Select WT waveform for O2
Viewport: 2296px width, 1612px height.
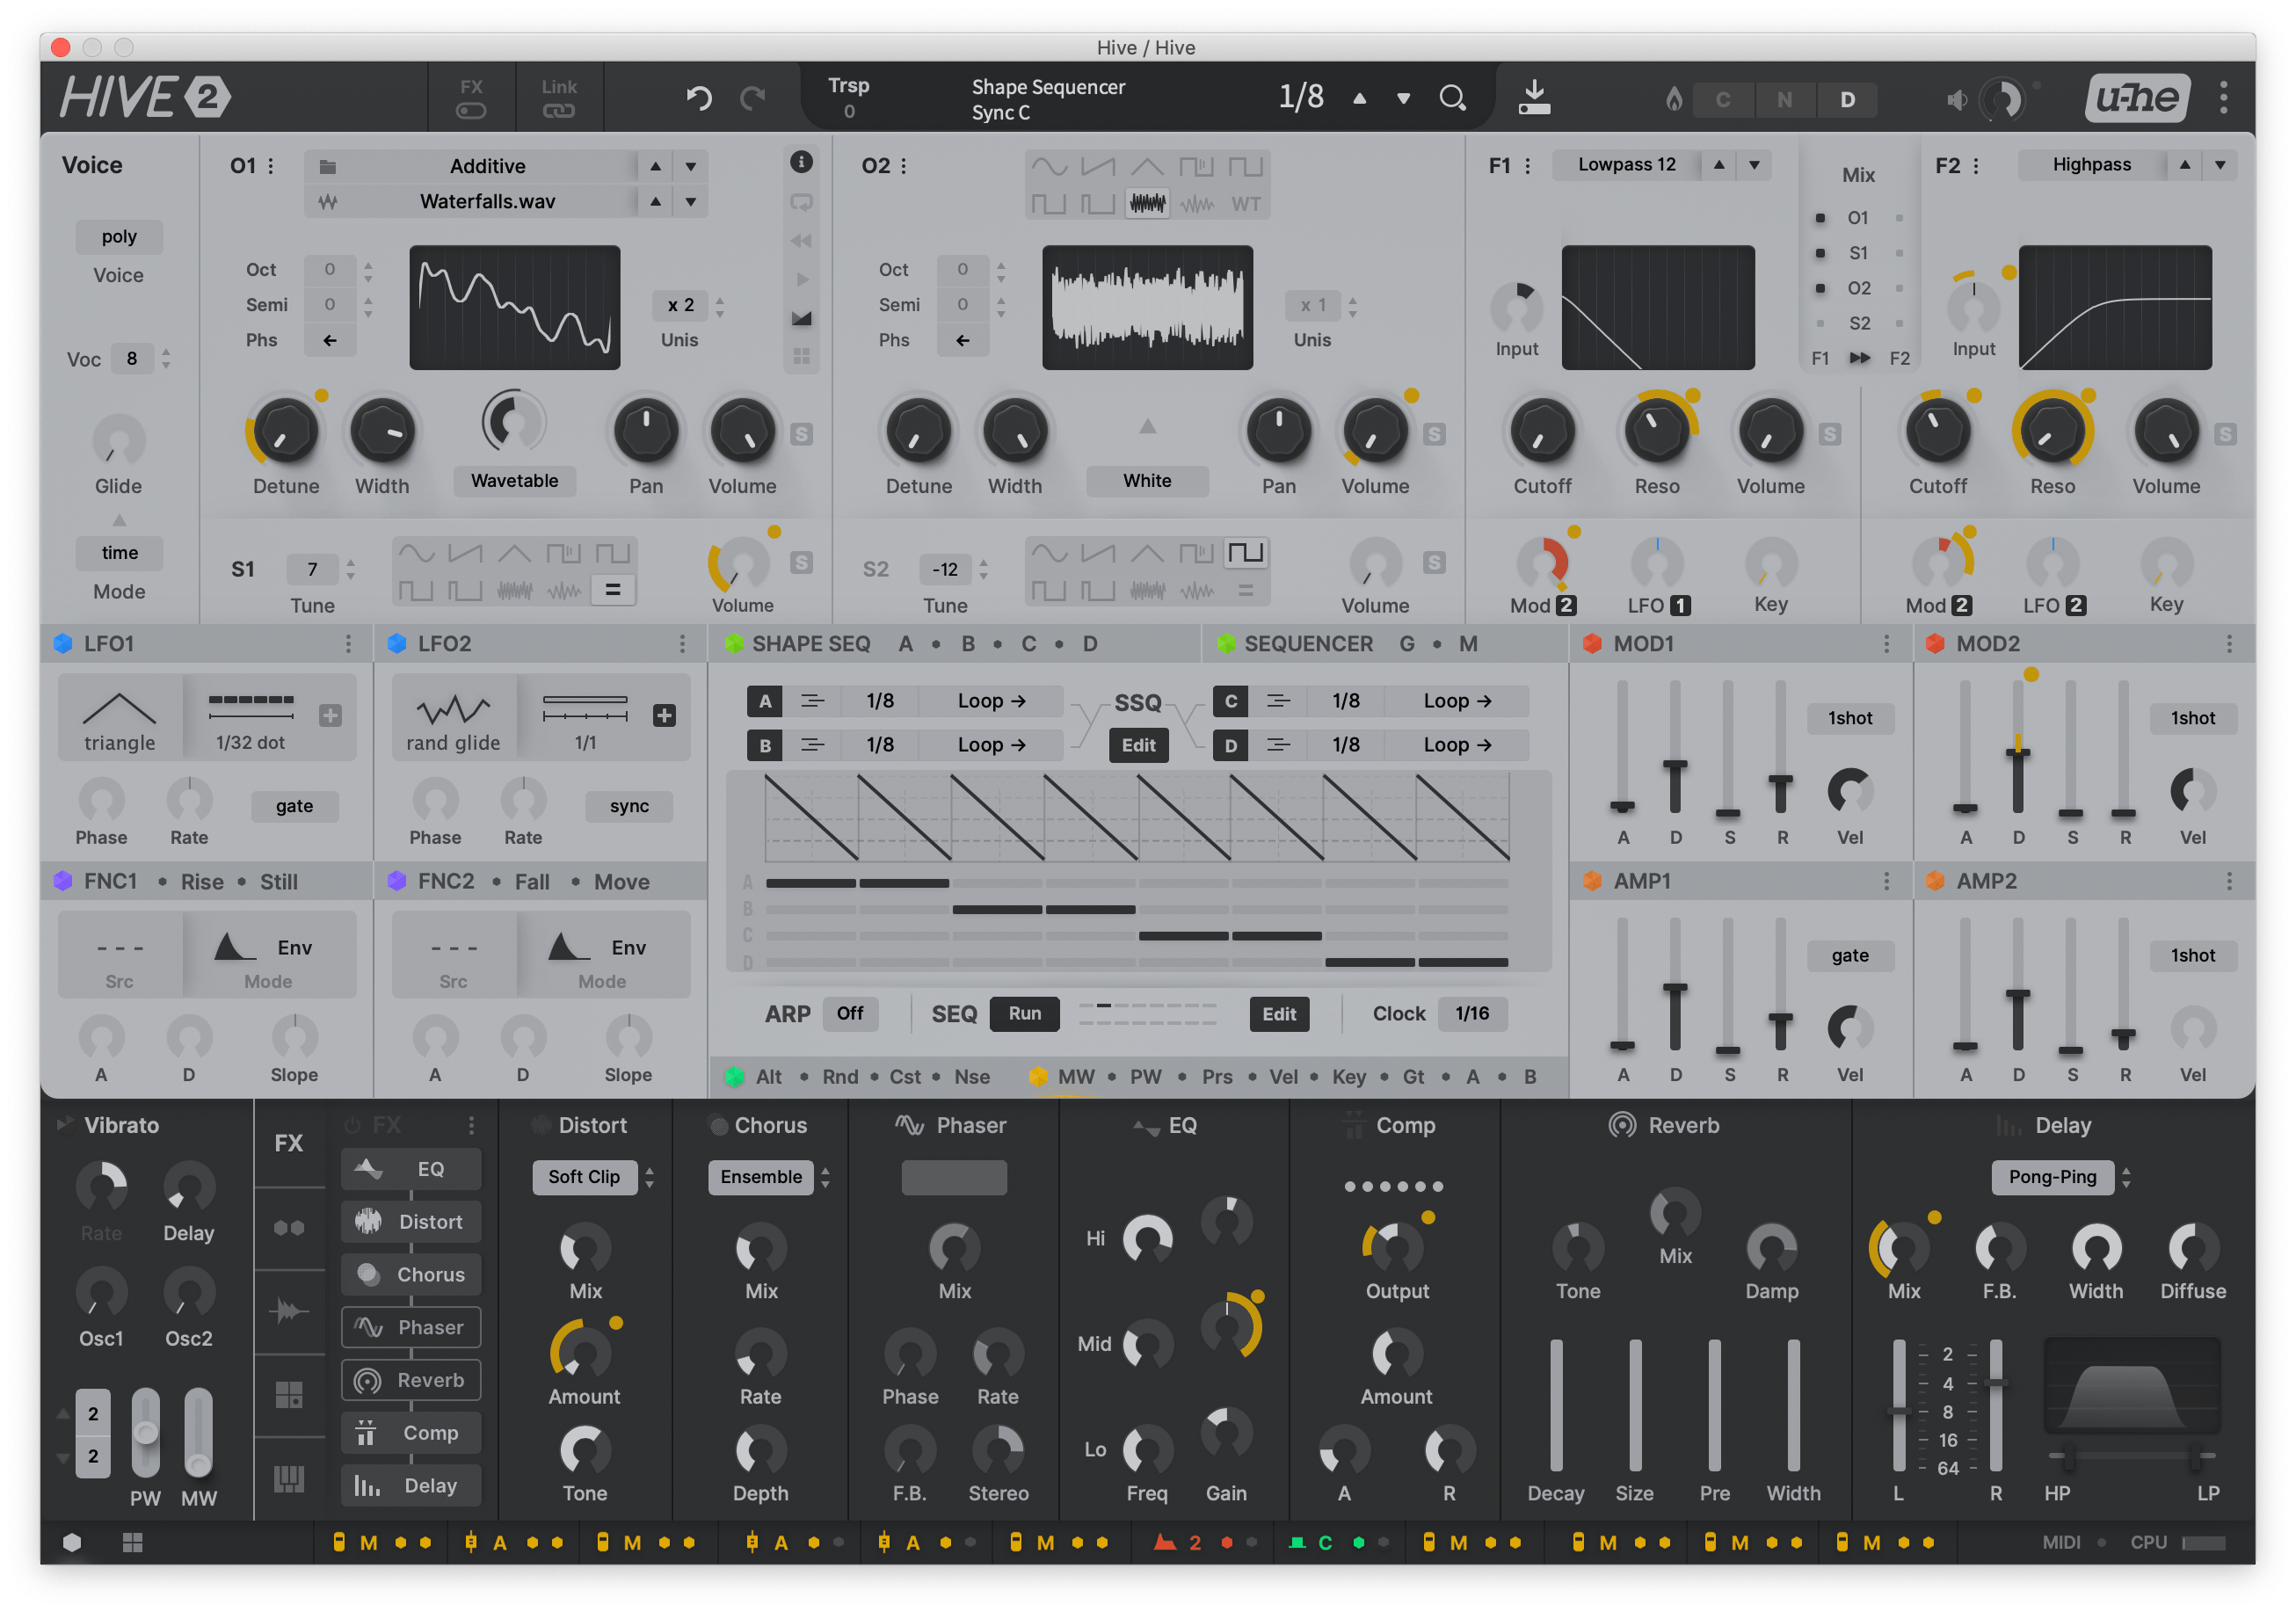[x=1245, y=203]
